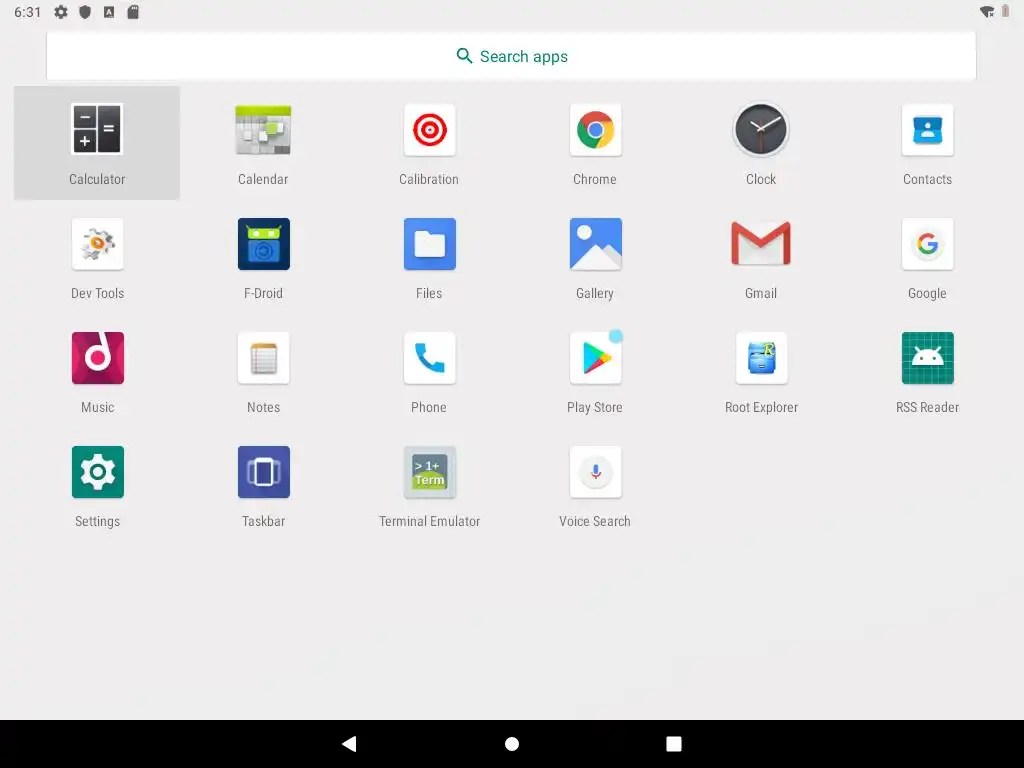This screenshot has width=1024, height=768.
Task: Click the SD card status bar icon
Action: pyautogui.click(x=133, y=12)
